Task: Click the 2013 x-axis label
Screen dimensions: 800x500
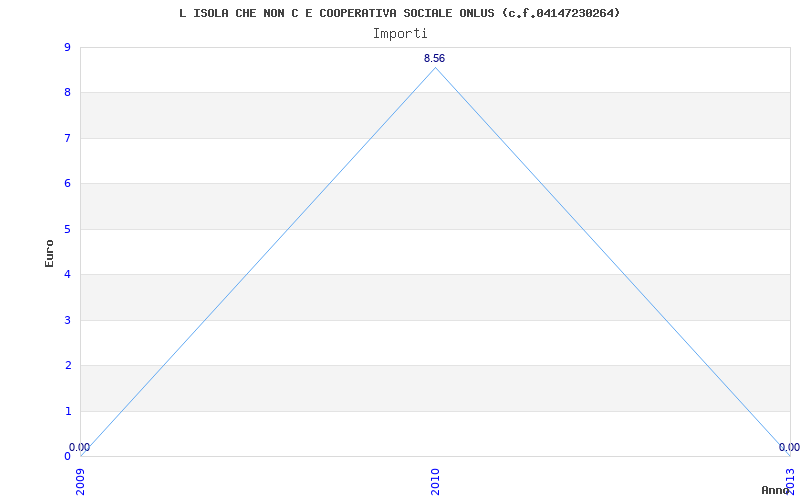Action: pyautogui.click(x=790, y=482)
